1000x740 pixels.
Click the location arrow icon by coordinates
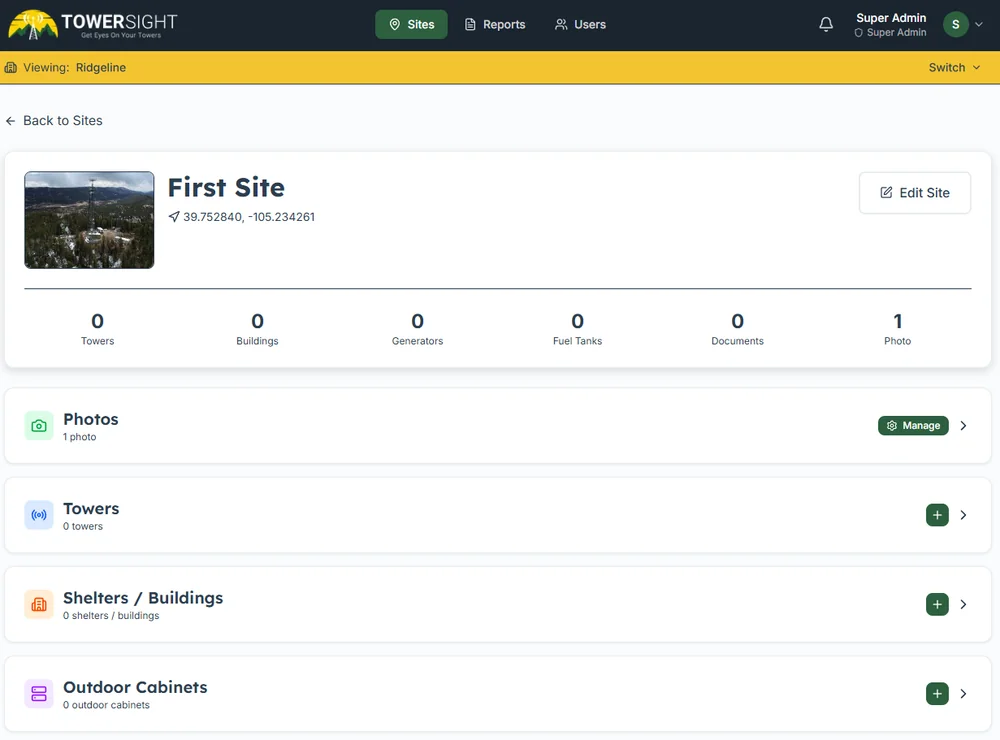(173, 217)
